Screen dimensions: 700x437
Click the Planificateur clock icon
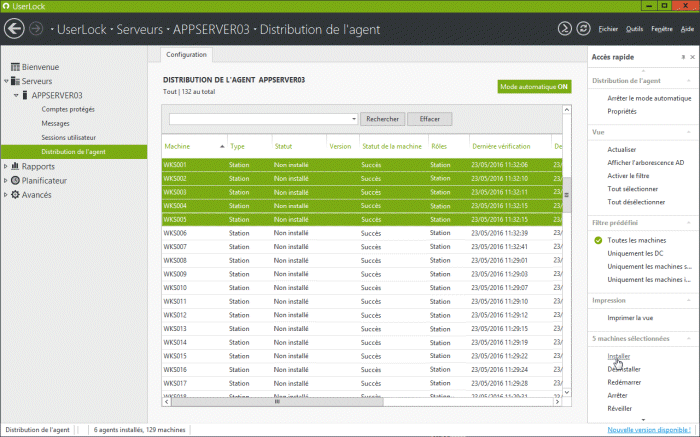click(x=15, y=180)
